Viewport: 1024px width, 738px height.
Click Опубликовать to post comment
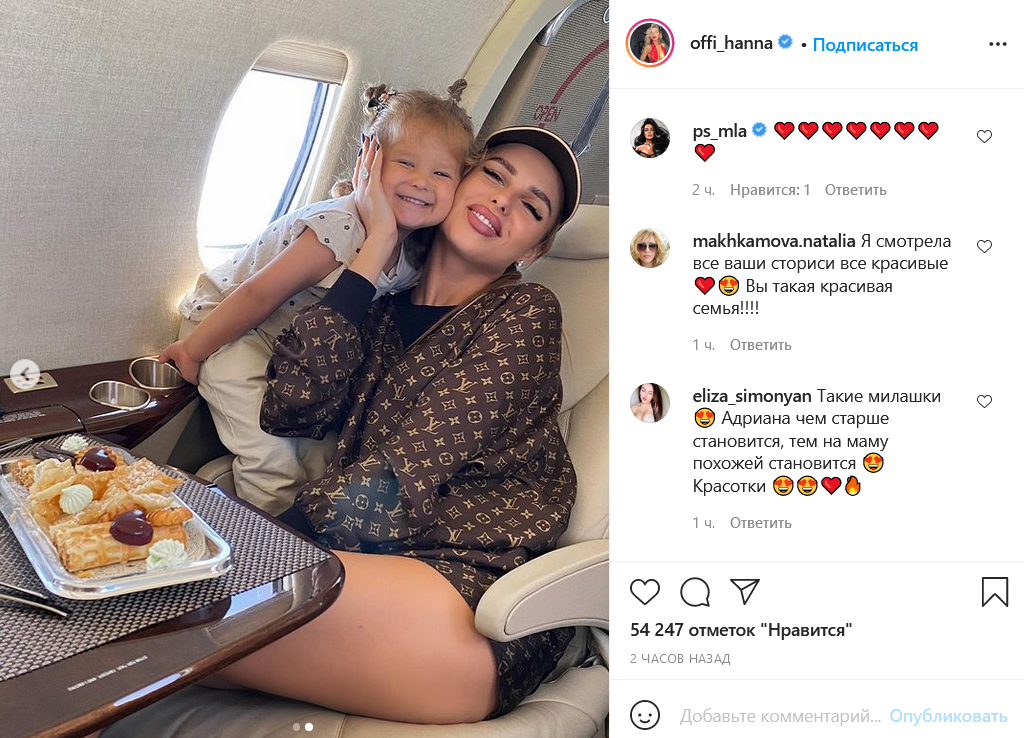948,716
